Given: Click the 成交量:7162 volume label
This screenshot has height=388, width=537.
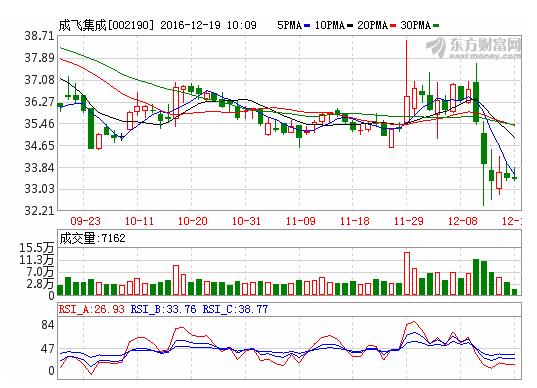Looking at the screenshot, I should point(92,238).
